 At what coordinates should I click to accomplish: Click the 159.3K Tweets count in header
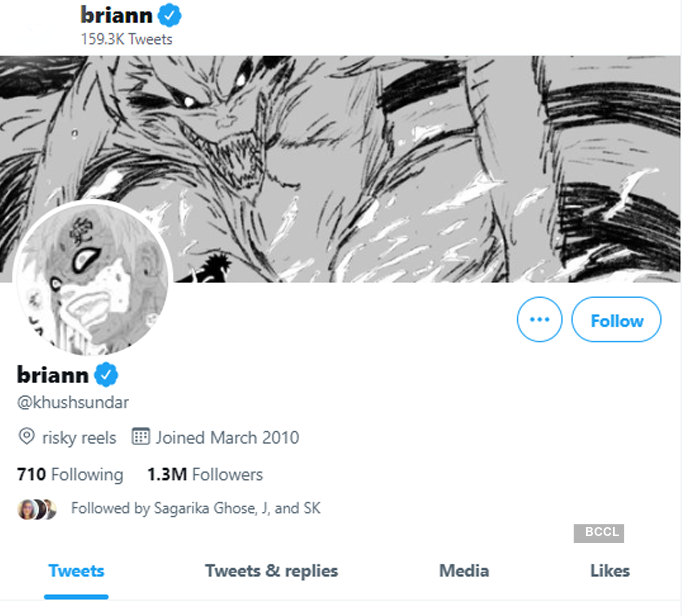tap(126, 40)
